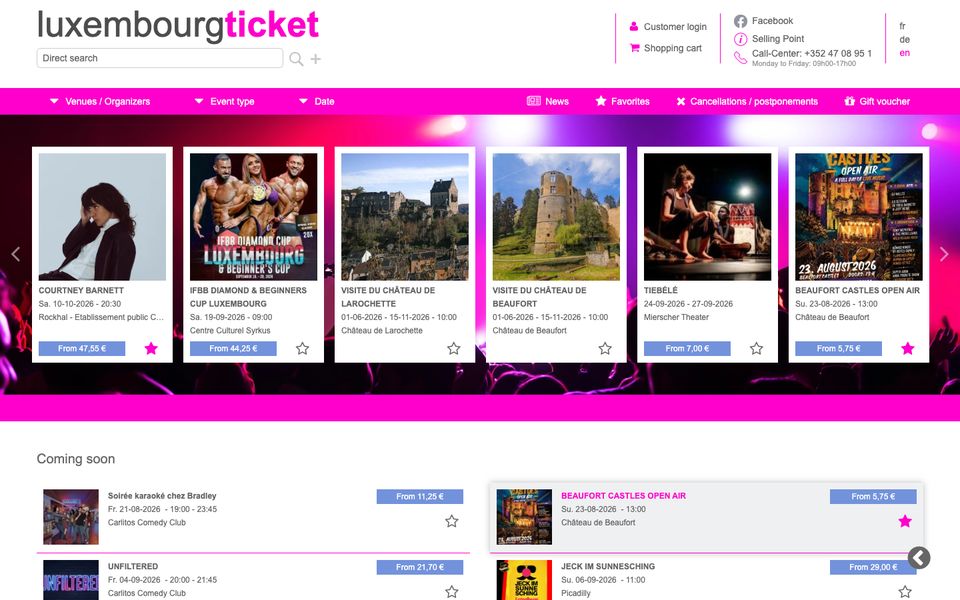Click the Shopping cart icon
Screen dimensions: 960x600
coord(634,48)
